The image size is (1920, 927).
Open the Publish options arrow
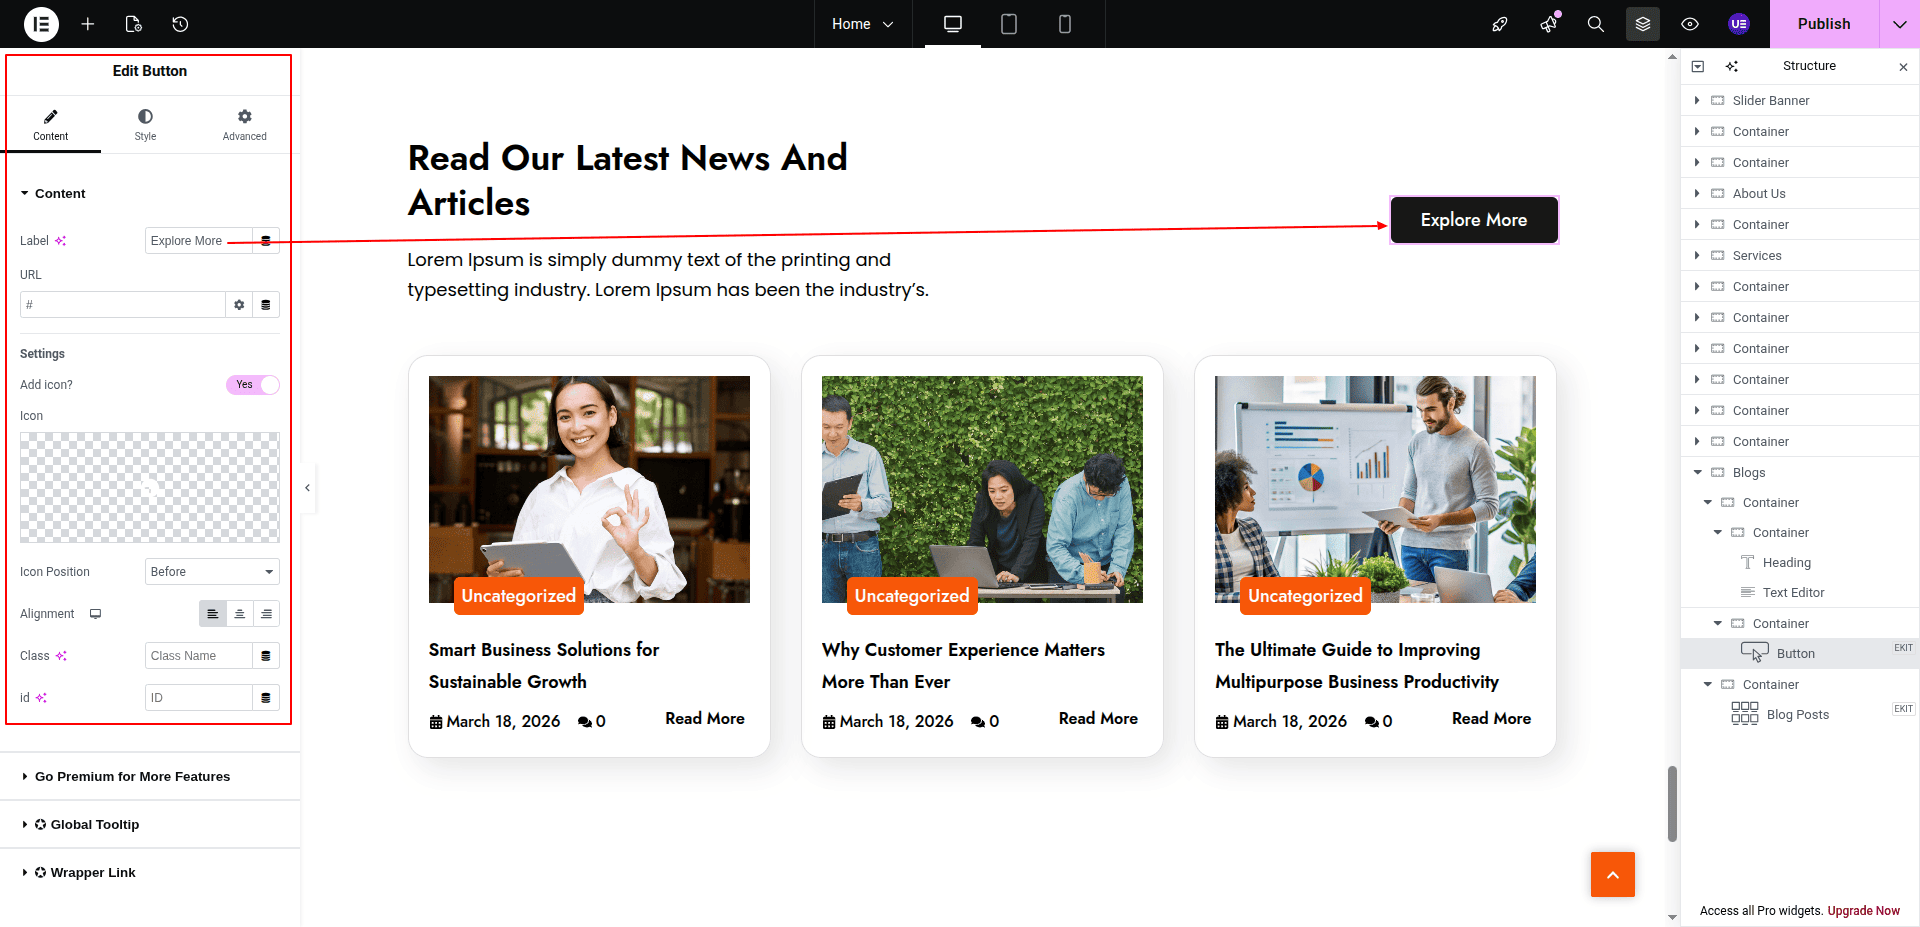coord(1899,24)
